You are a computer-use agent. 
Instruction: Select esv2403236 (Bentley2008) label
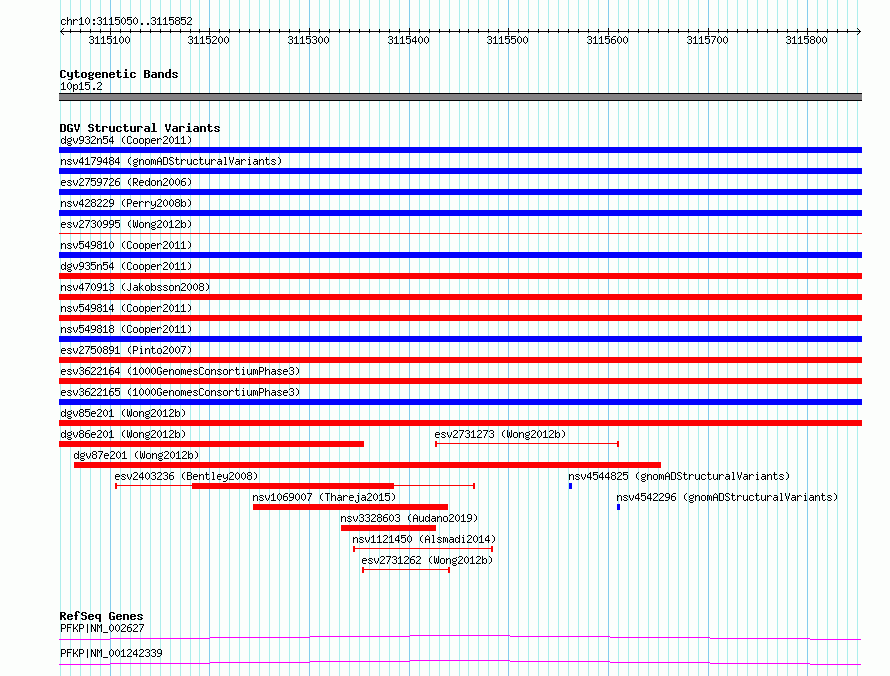(x=186, y=476)
